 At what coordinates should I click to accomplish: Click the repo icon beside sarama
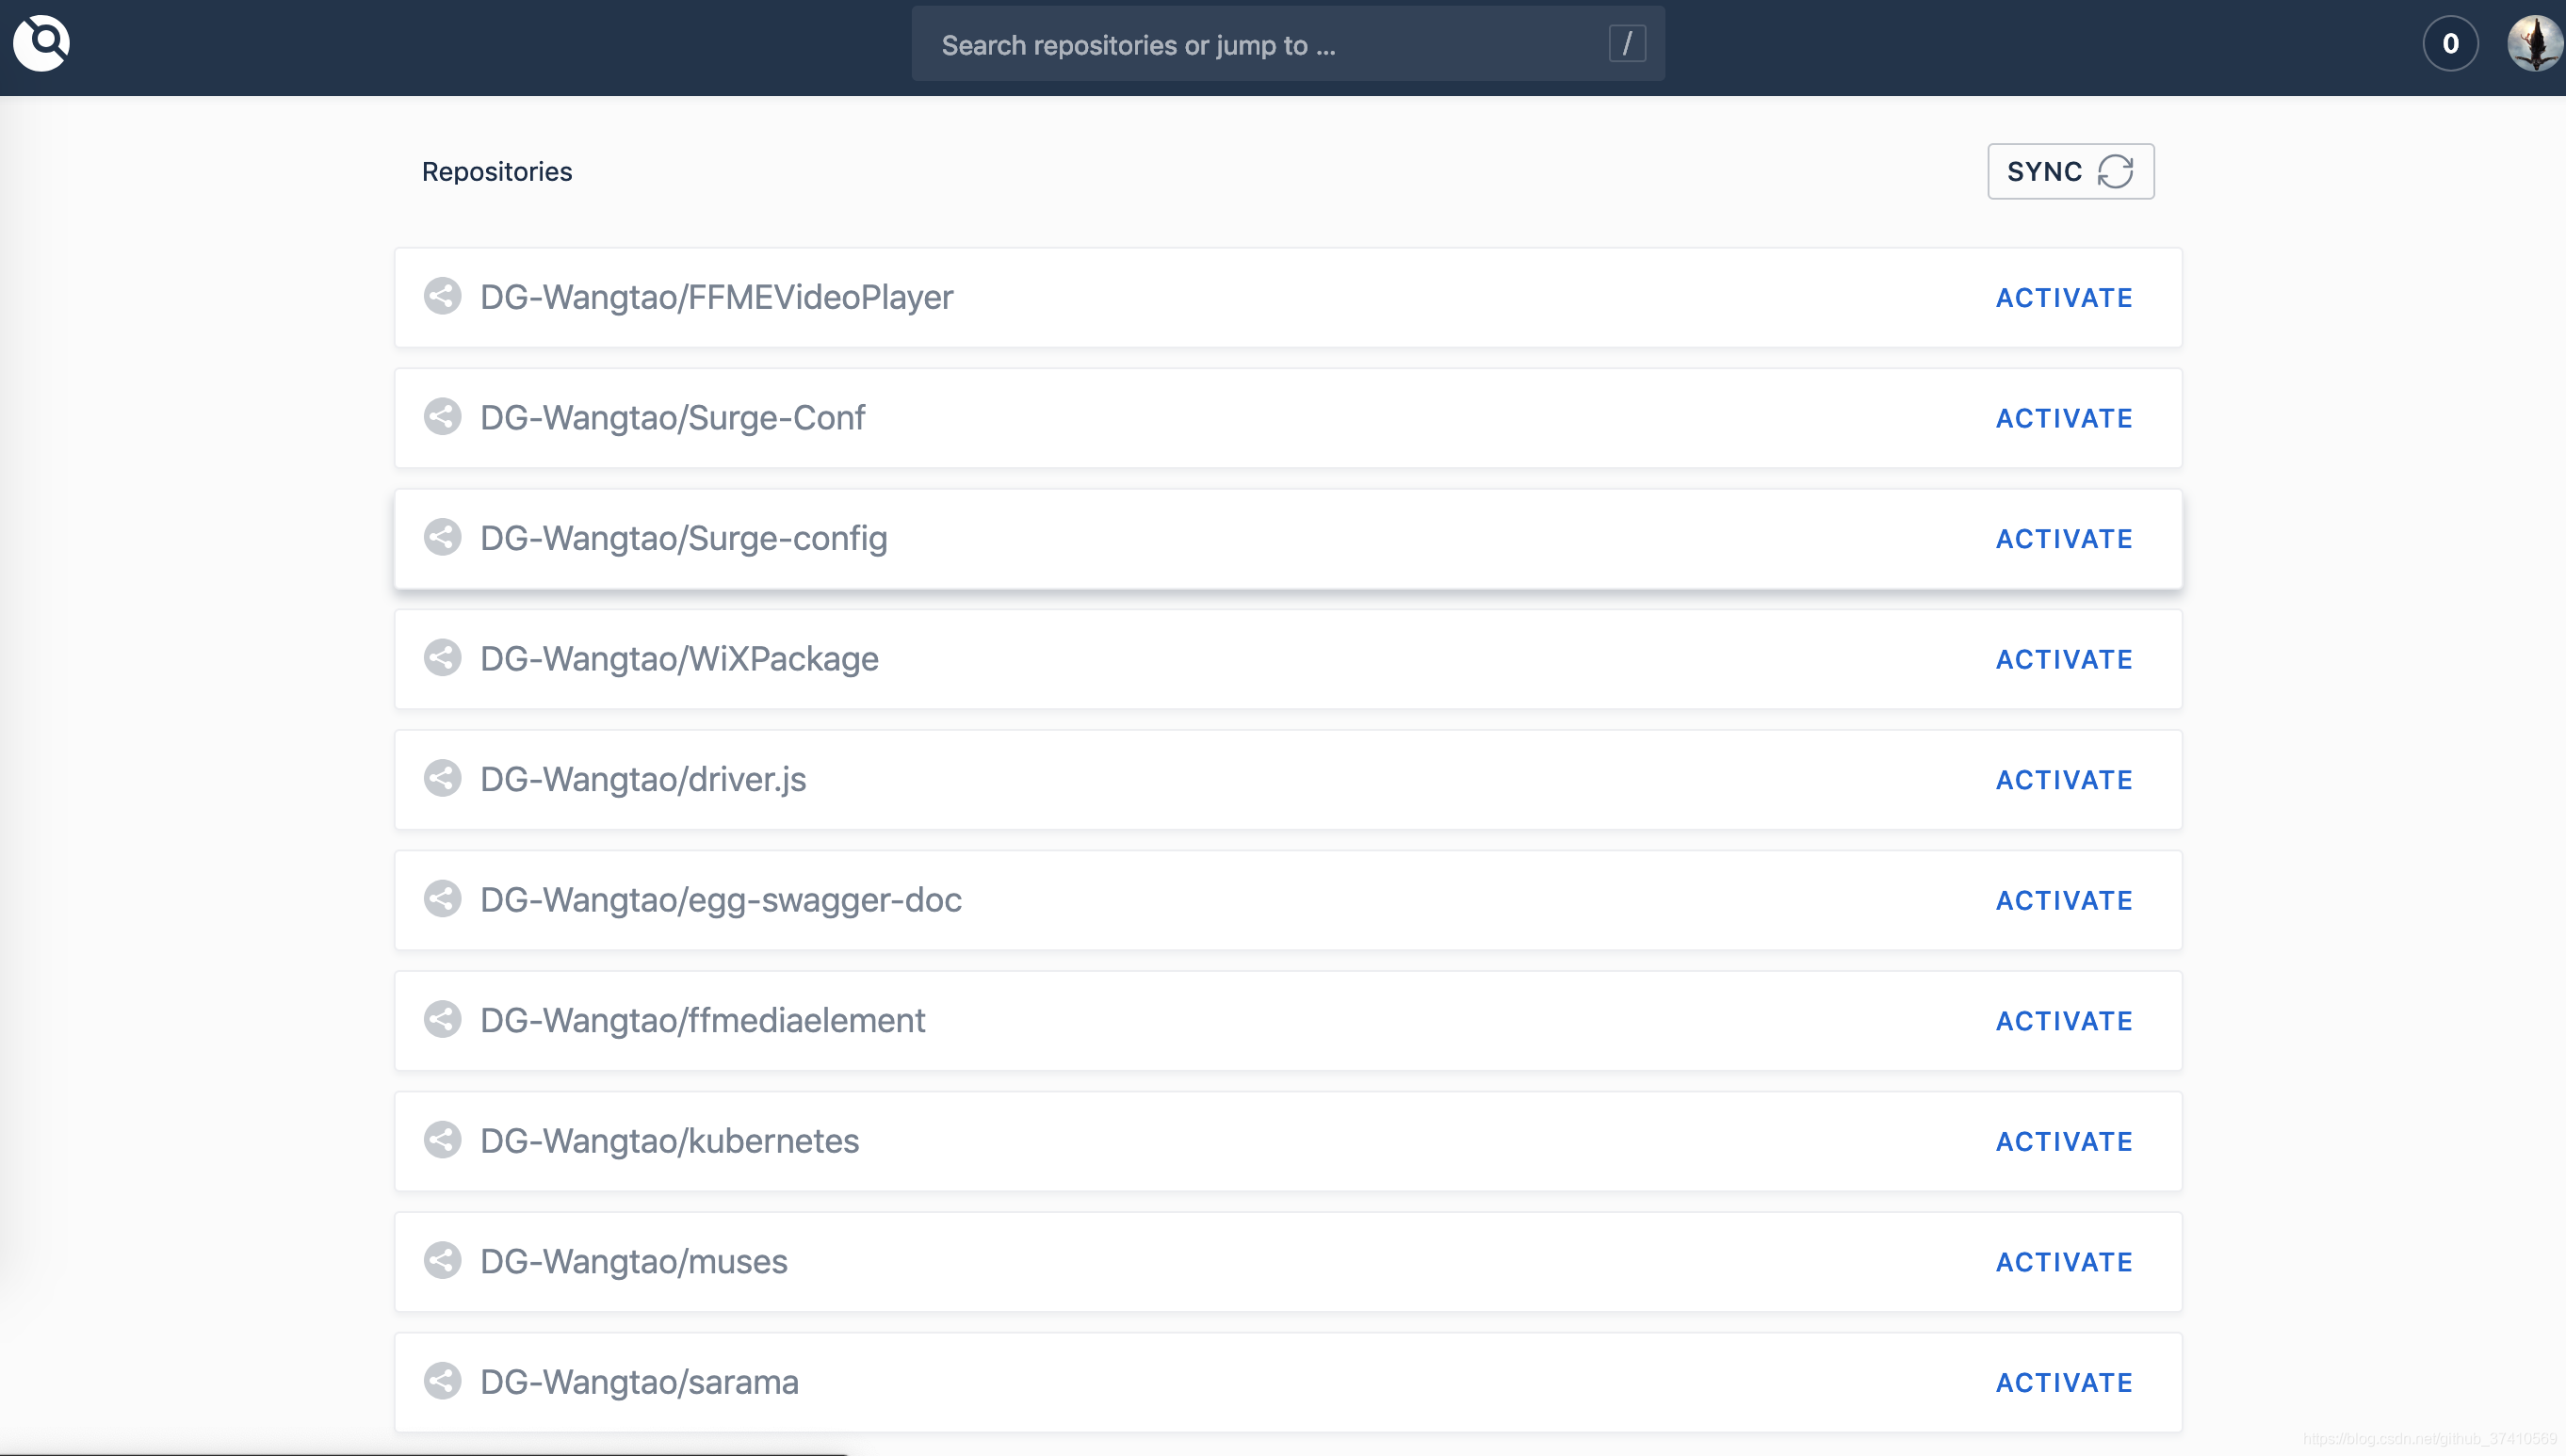[x=442, y=1381]
